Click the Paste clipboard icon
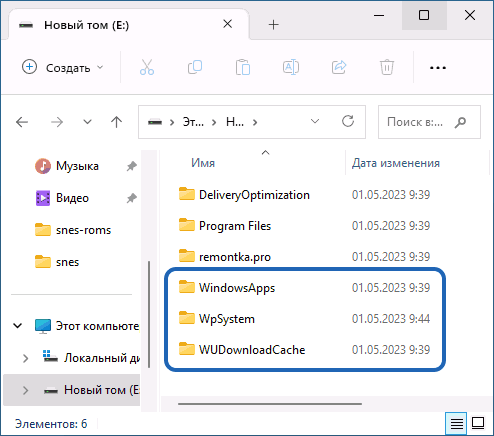This screenshot has width=494, height=436. [243, 67]
